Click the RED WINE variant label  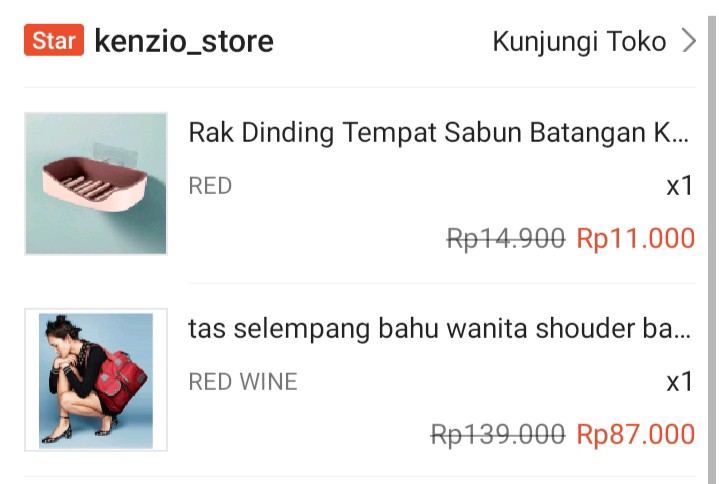click(x=243, y=382)
